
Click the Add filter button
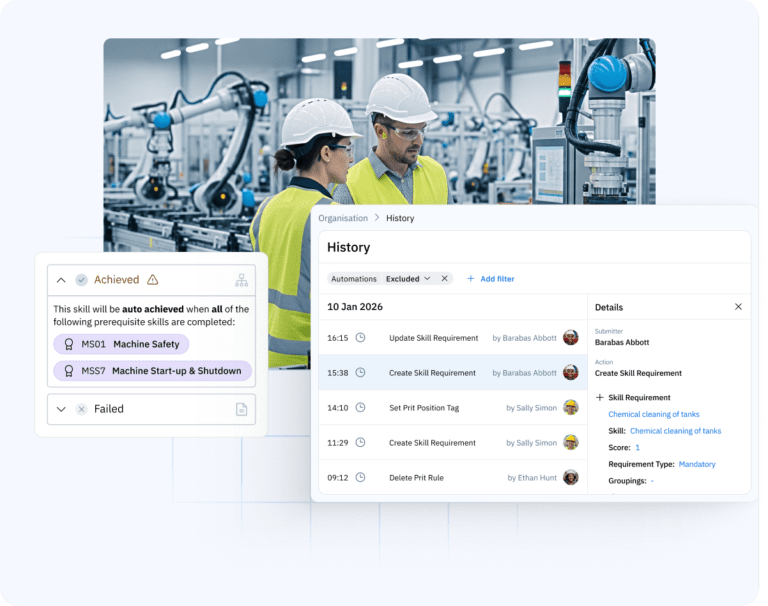click(490, 279)
